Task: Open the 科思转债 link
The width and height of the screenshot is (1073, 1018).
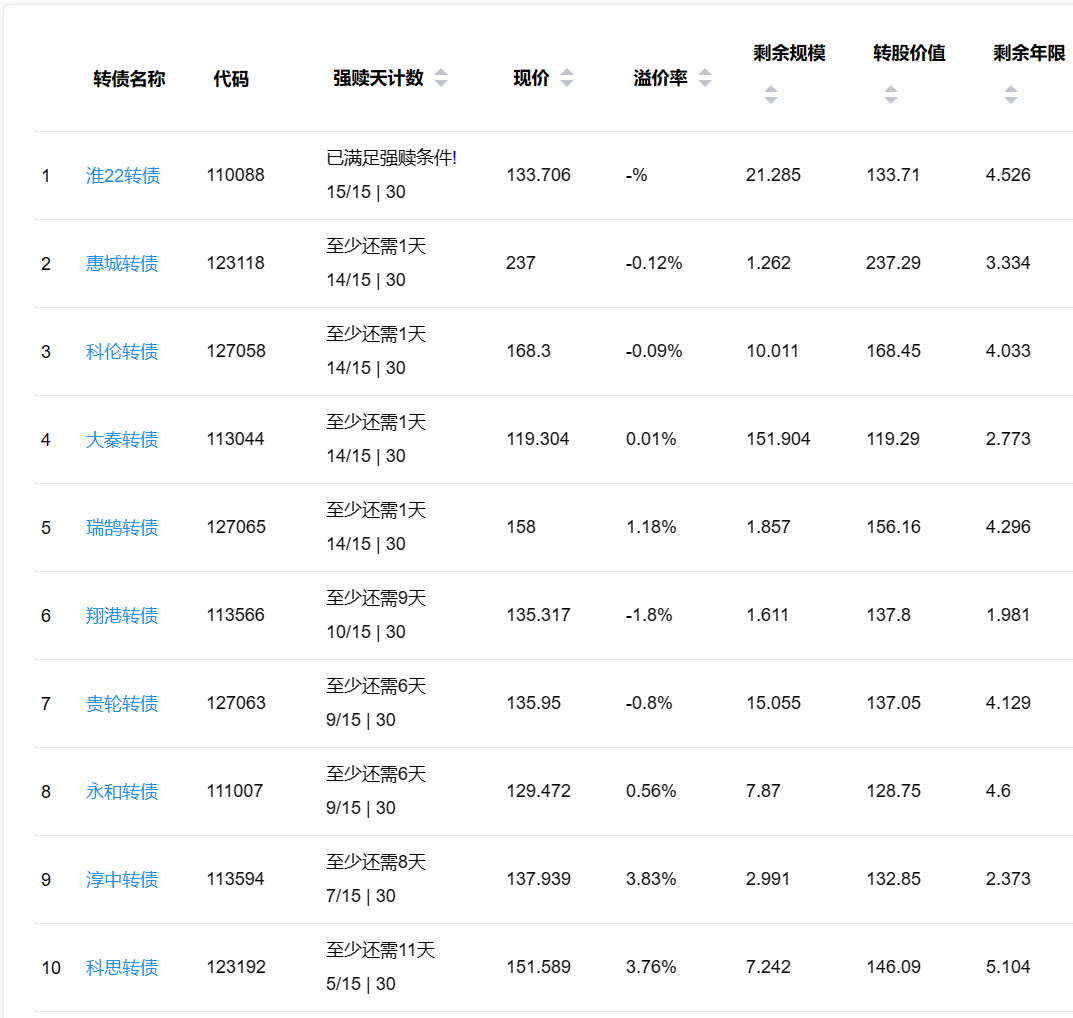Action: pos(122,968)
